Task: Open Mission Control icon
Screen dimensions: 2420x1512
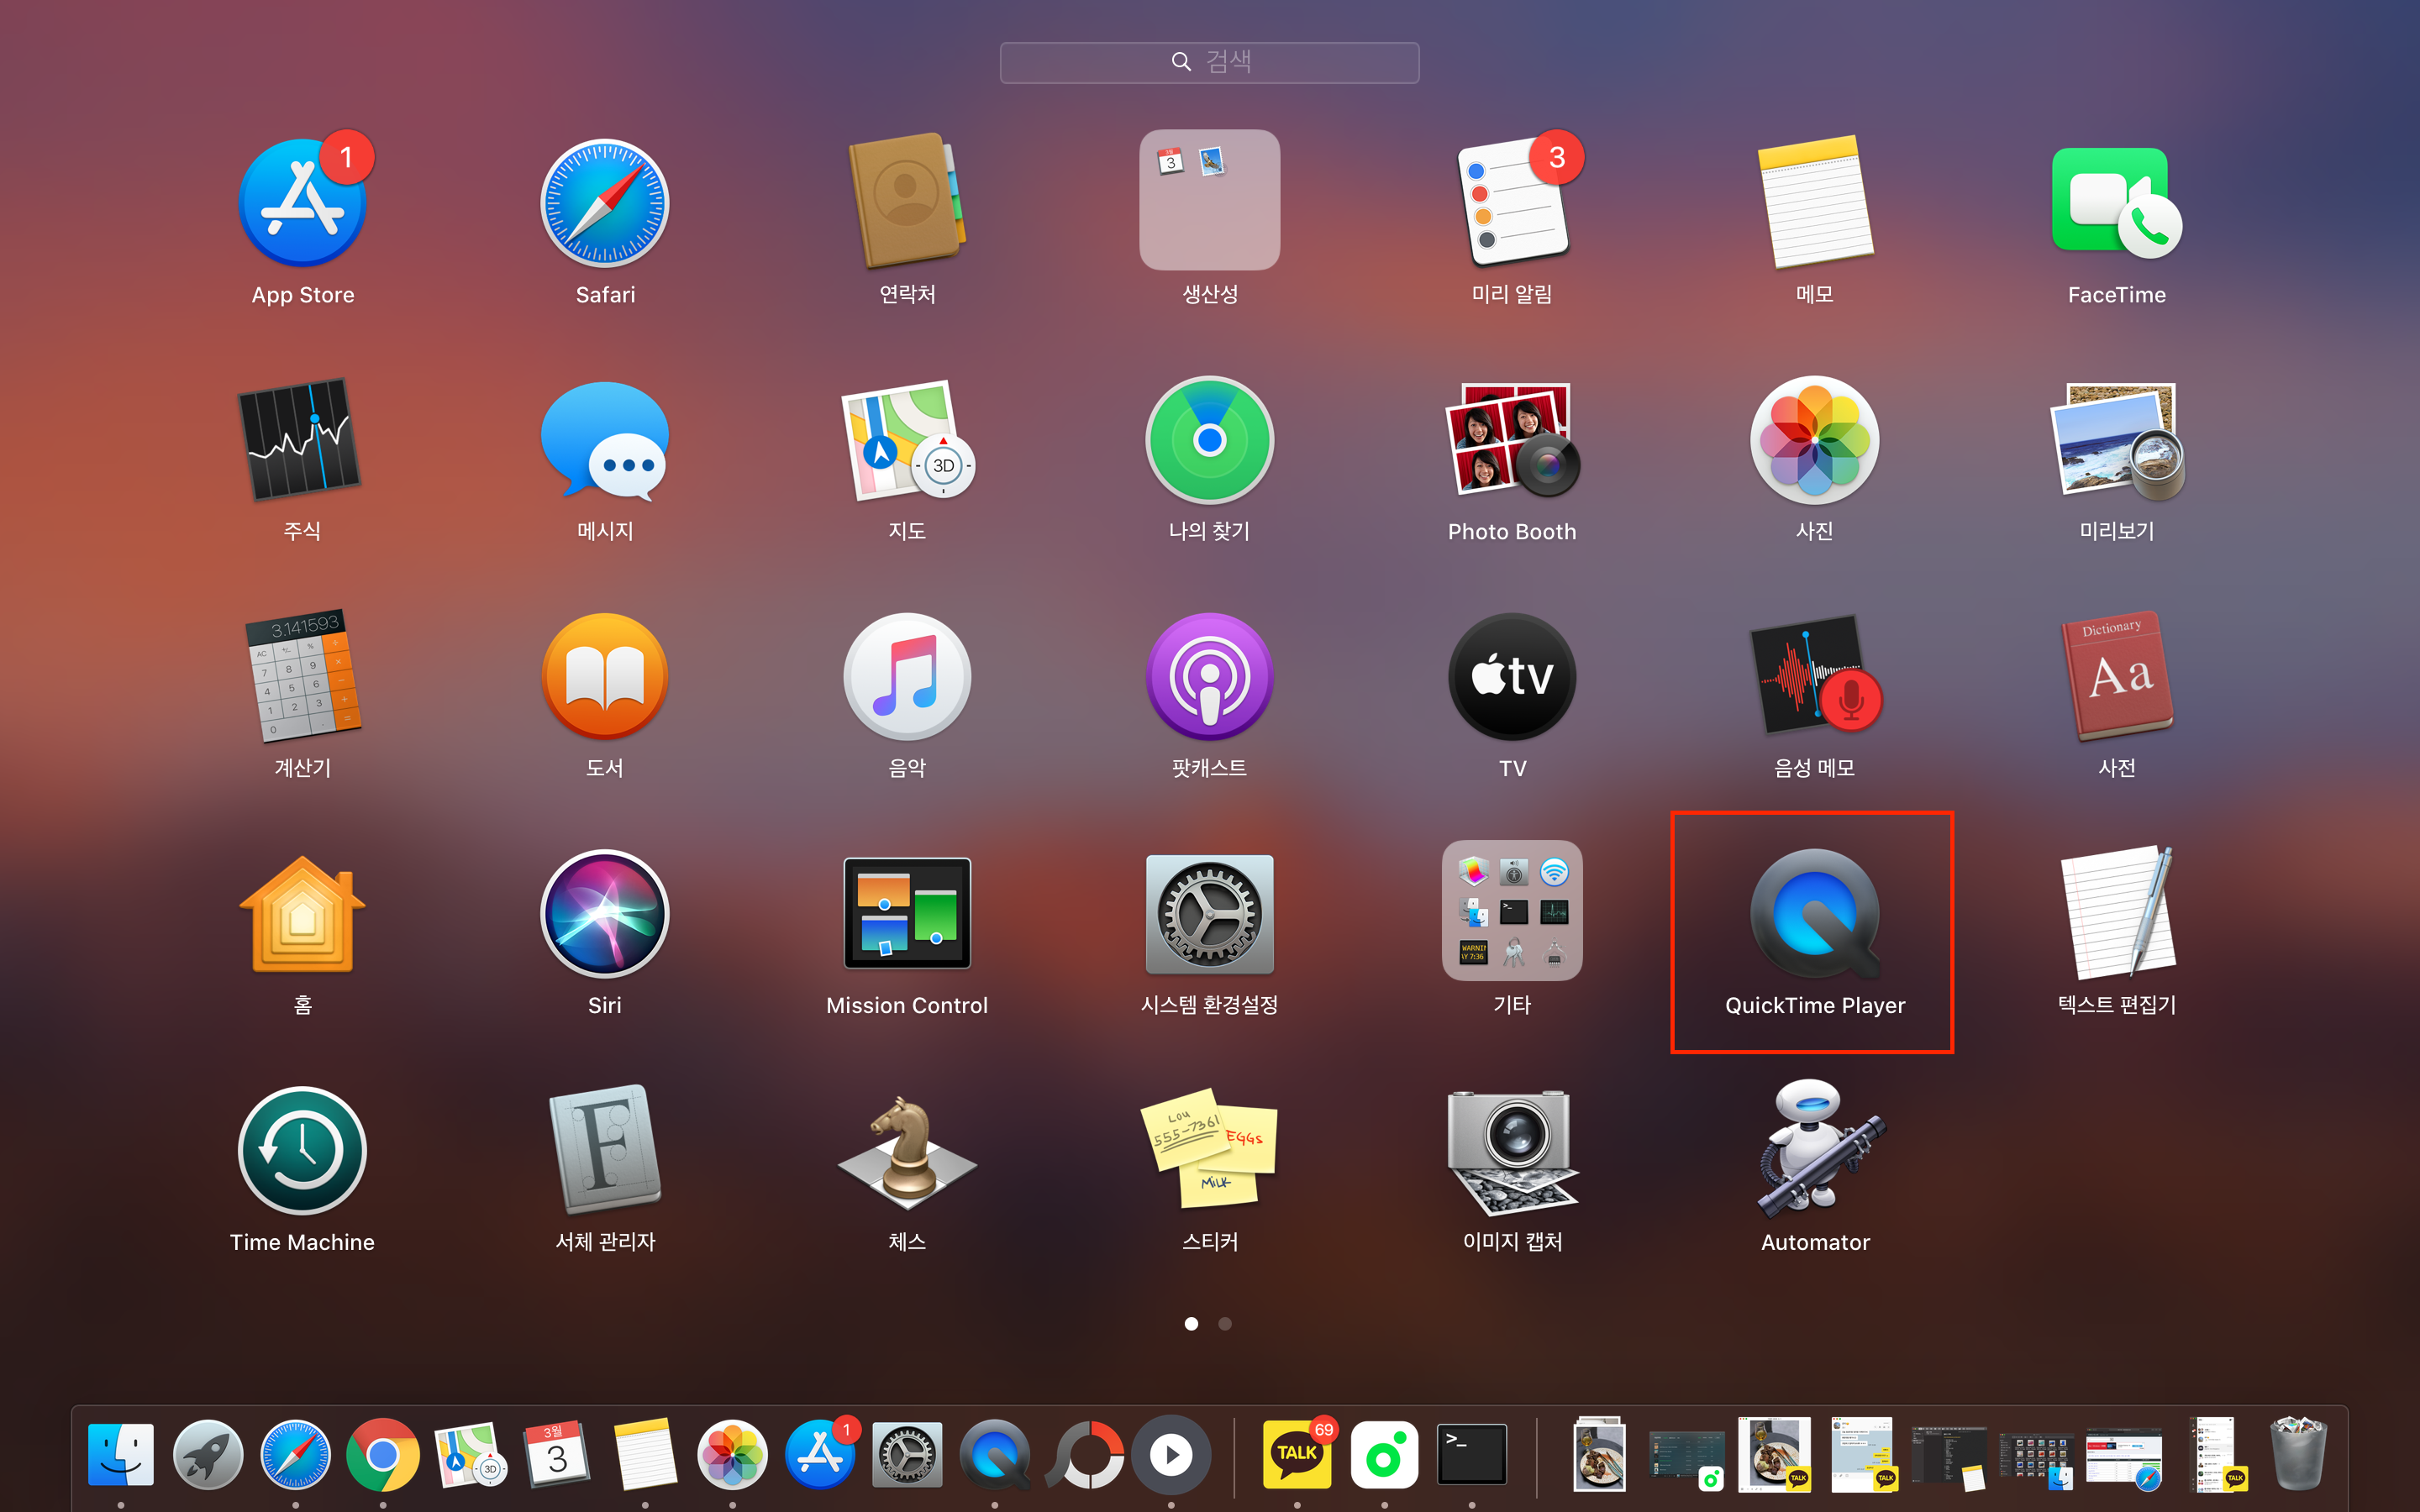Action: (907, 914)
